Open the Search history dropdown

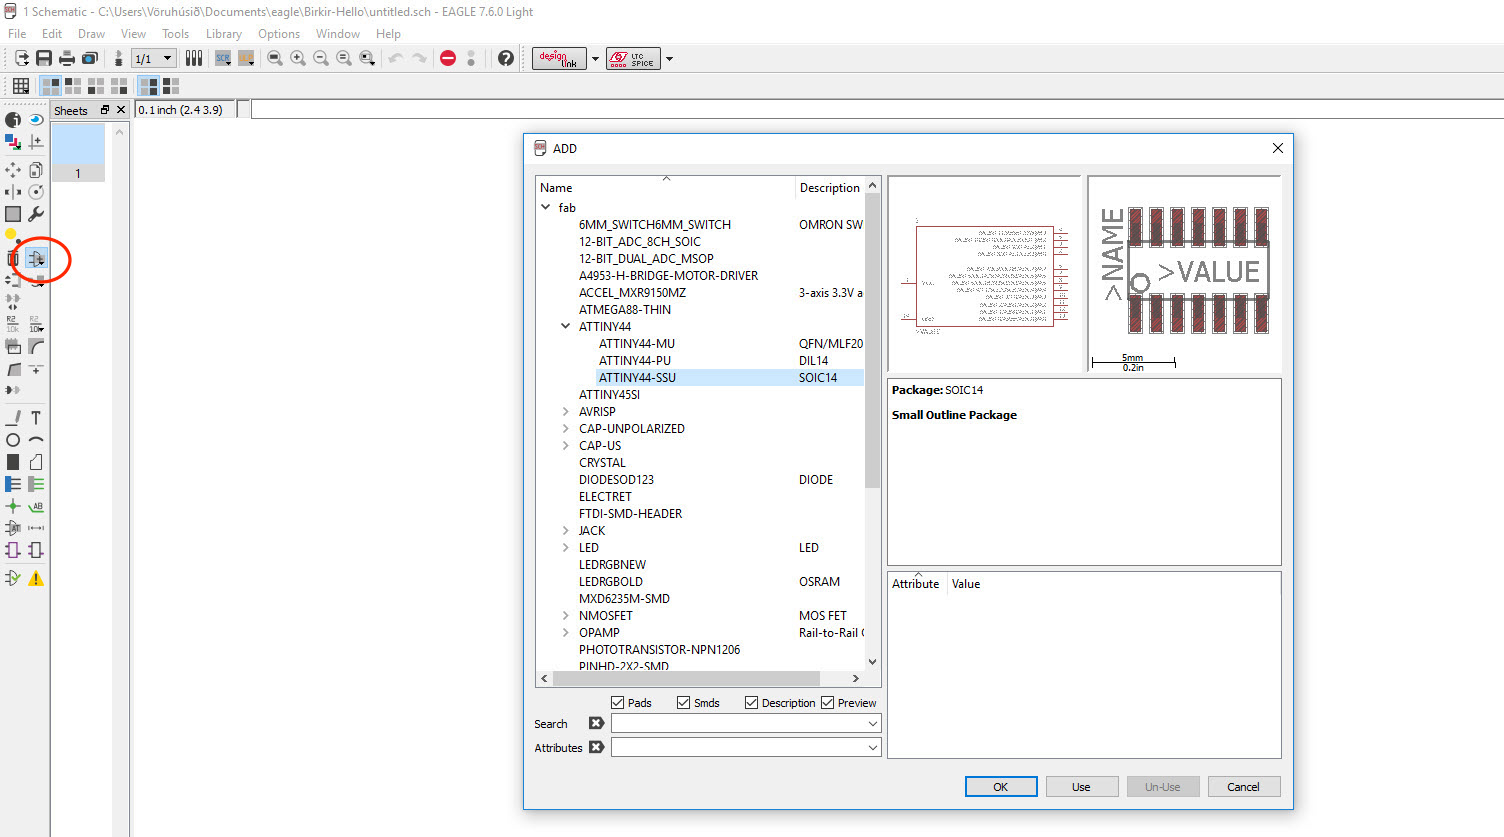(872, 724)
